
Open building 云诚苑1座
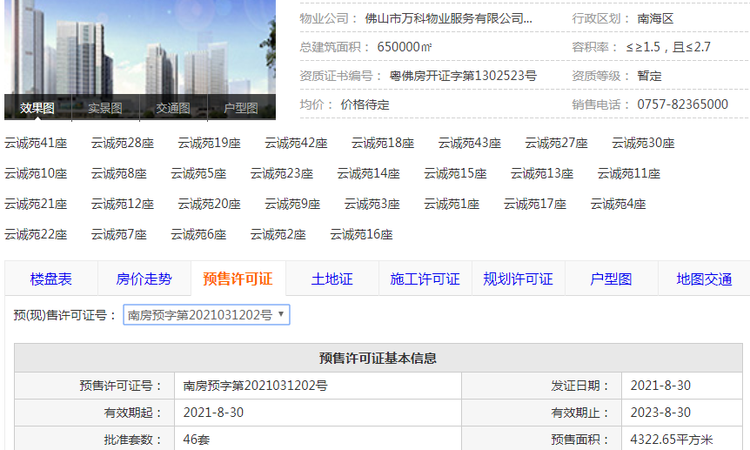(x=452, y=204)
